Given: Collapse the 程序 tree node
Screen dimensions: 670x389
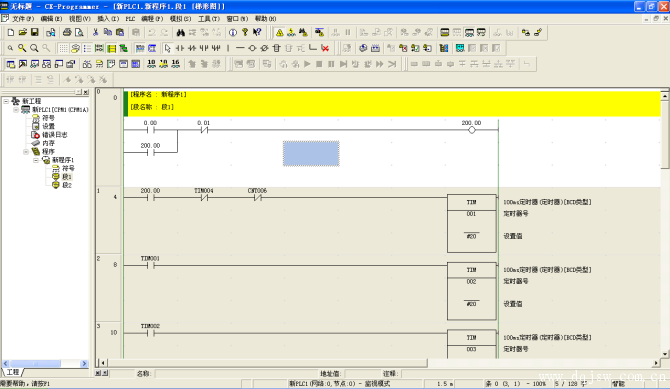Looking at the screenshot, I should pyautogui.click(x=26, y=152).
